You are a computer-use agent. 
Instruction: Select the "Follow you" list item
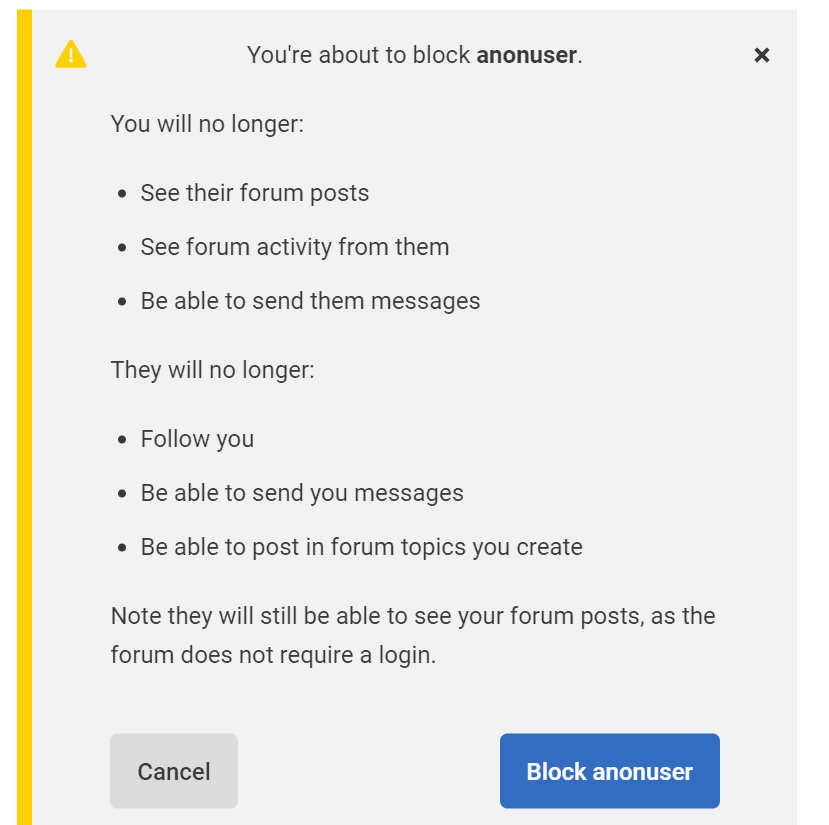(x=197, y=439)
